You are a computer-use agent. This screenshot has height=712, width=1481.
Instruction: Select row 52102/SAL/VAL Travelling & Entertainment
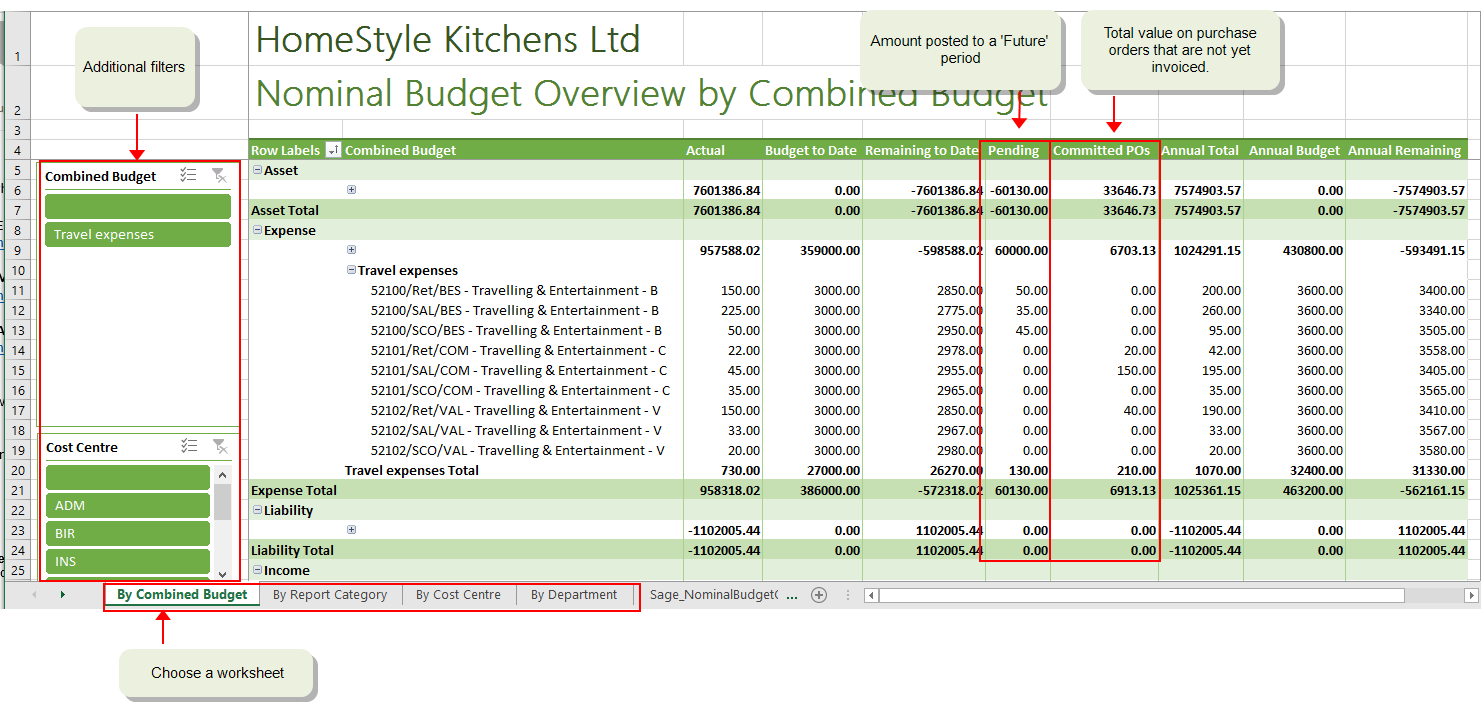(x=515, y=430)
